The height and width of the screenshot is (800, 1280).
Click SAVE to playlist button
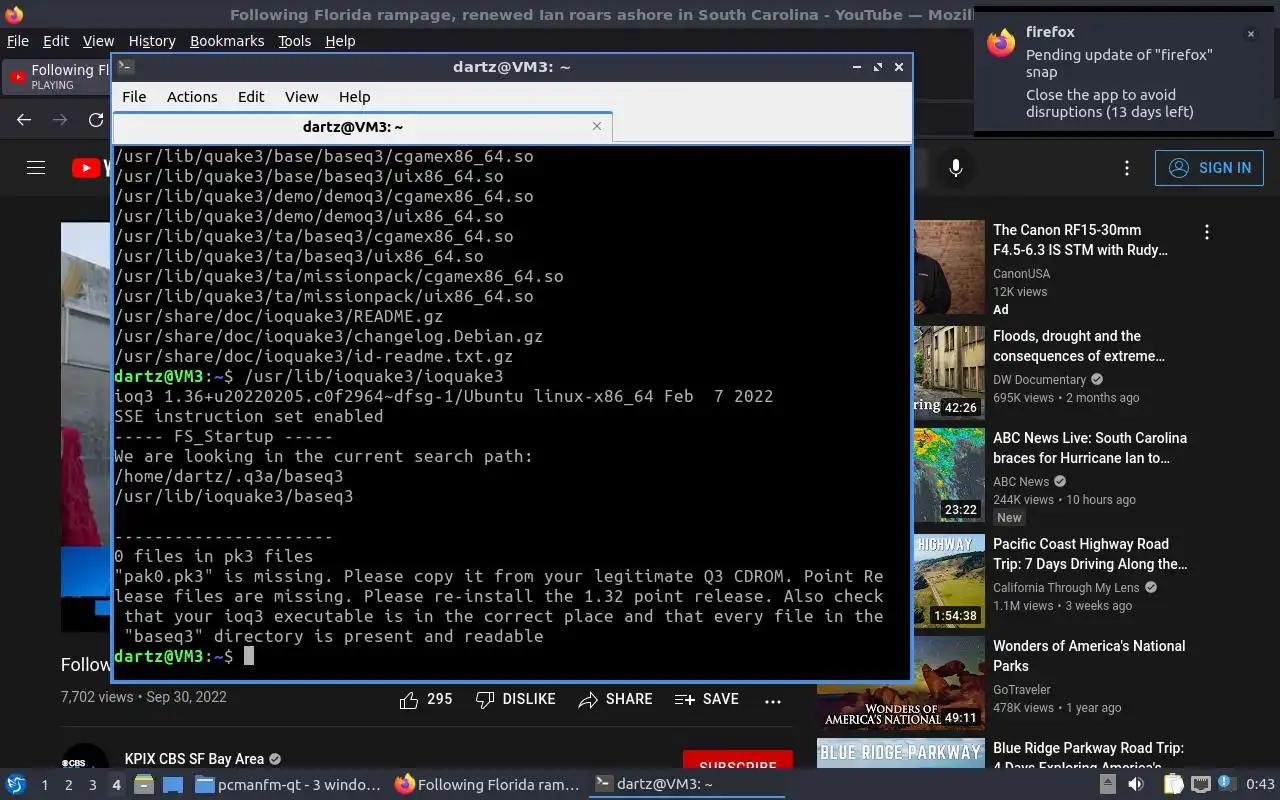[707, 700]
